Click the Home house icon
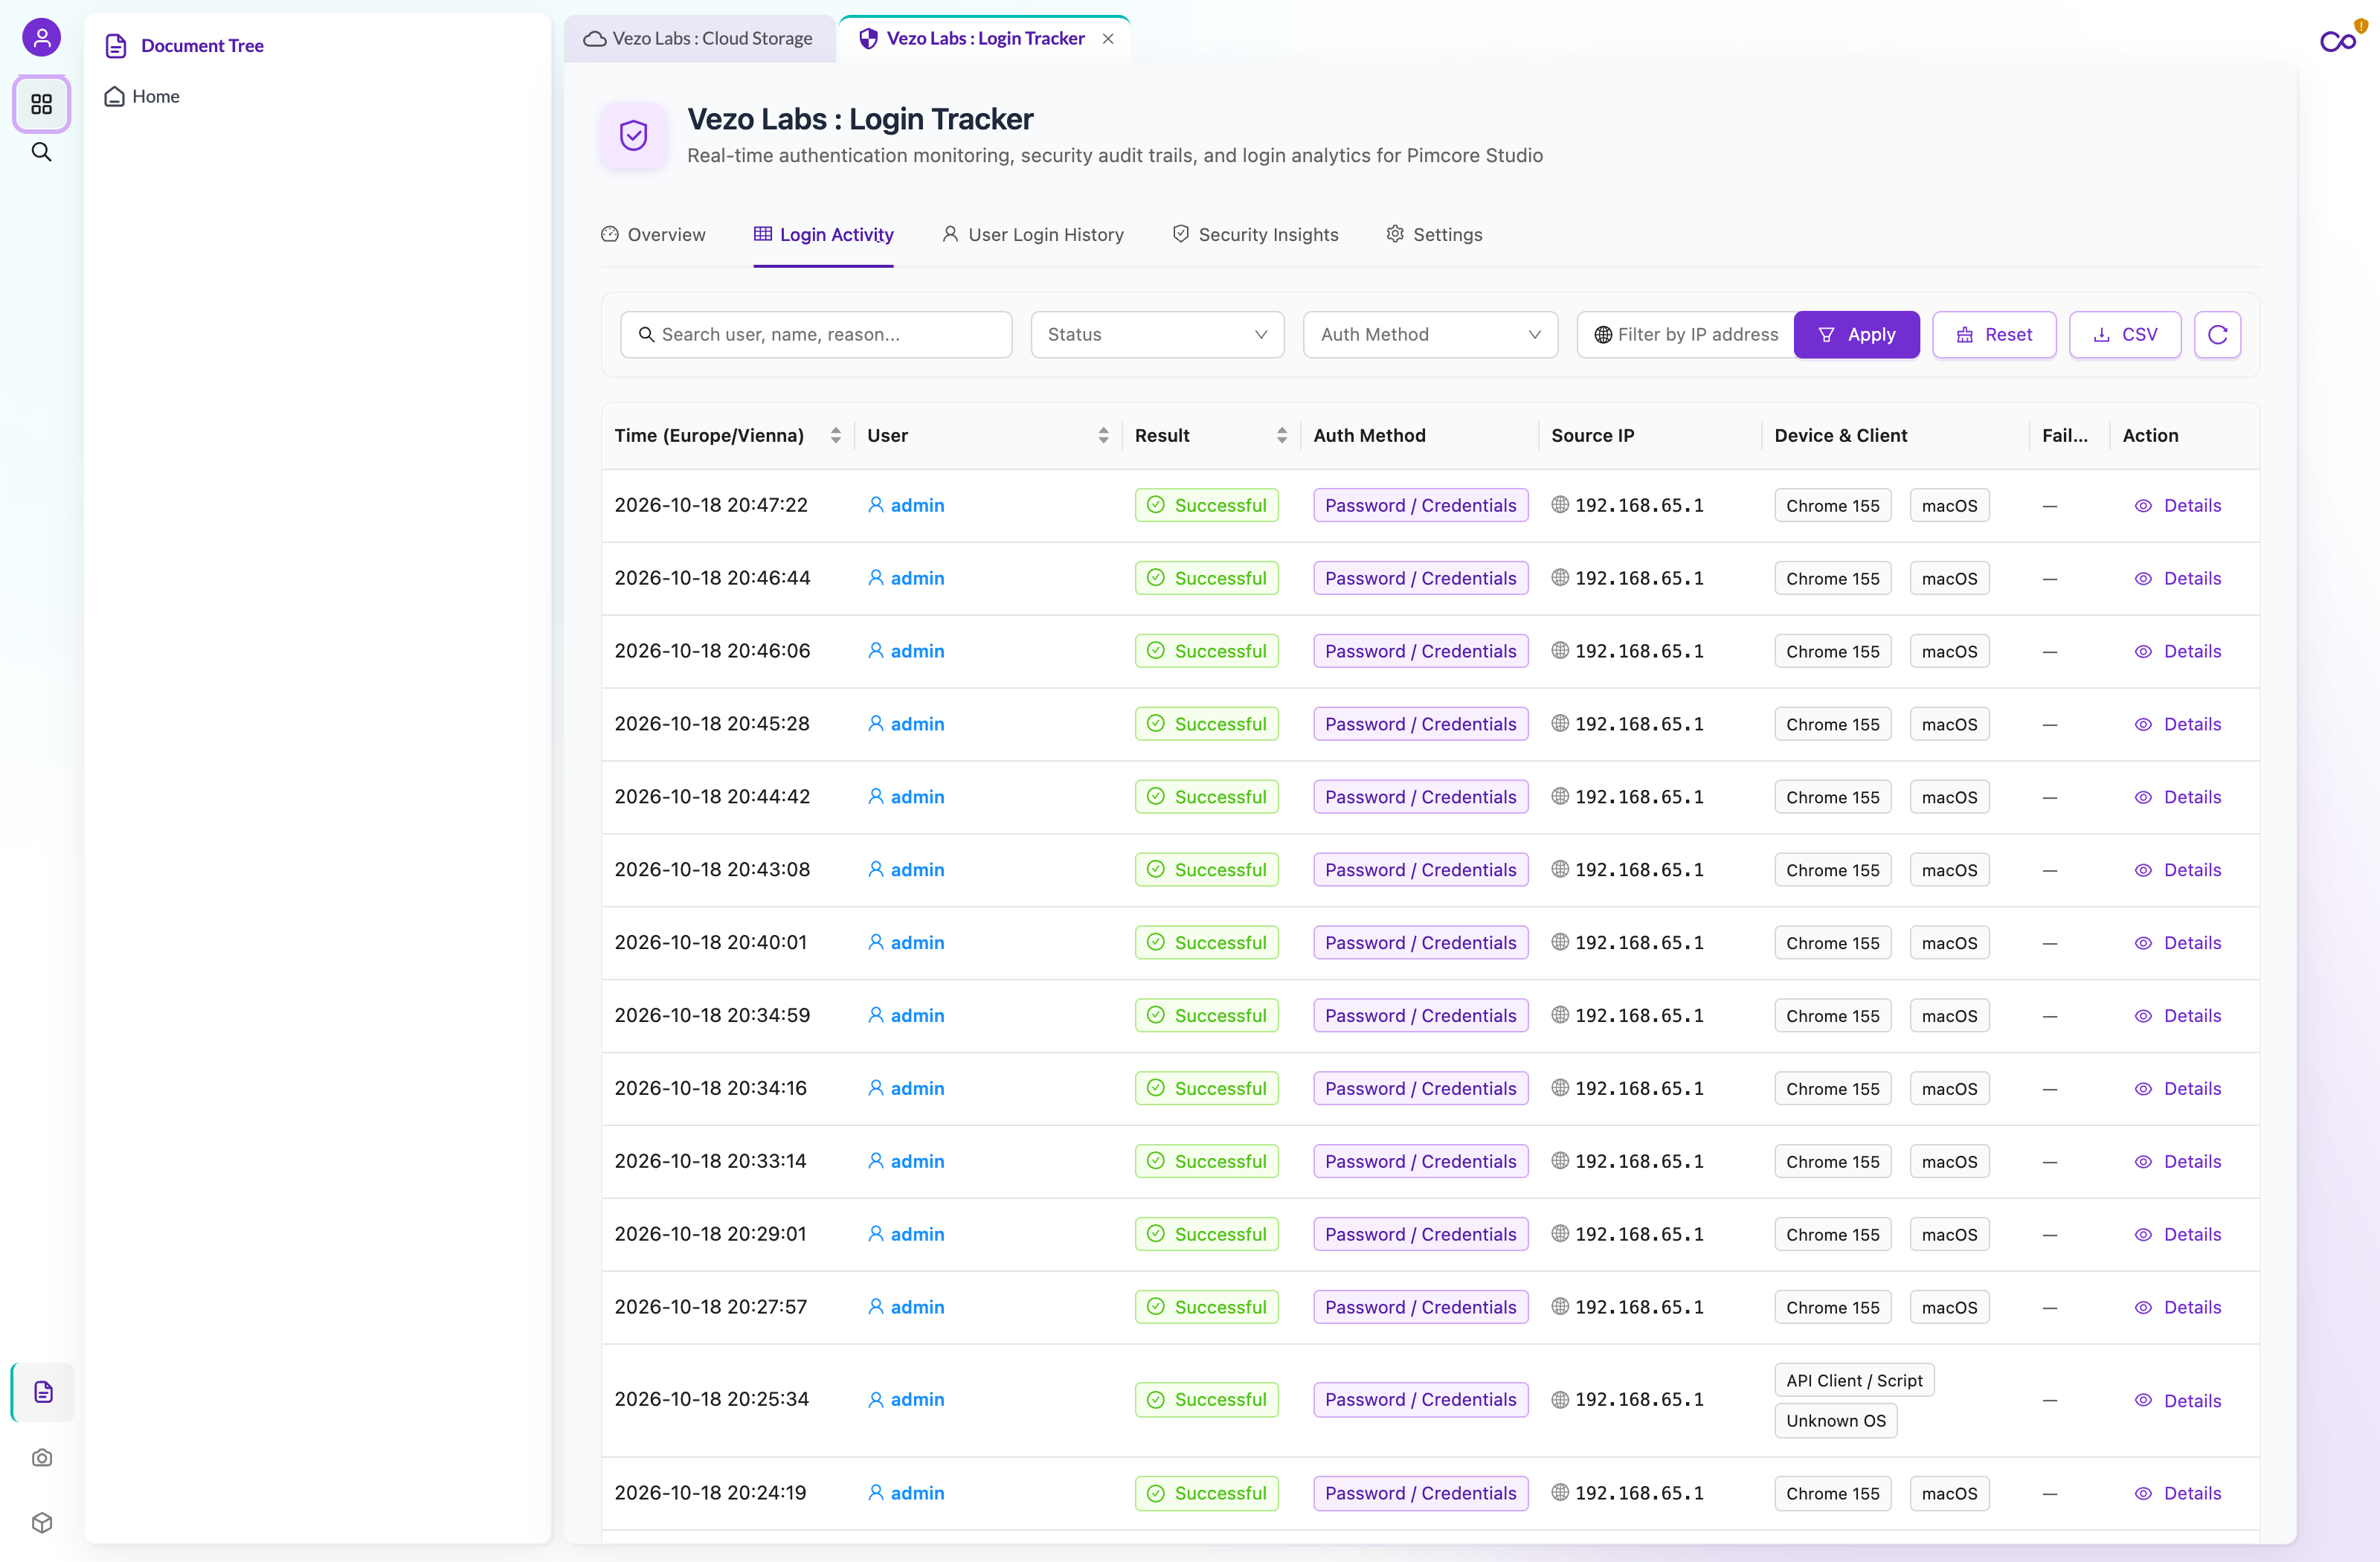 coord(114,96)
